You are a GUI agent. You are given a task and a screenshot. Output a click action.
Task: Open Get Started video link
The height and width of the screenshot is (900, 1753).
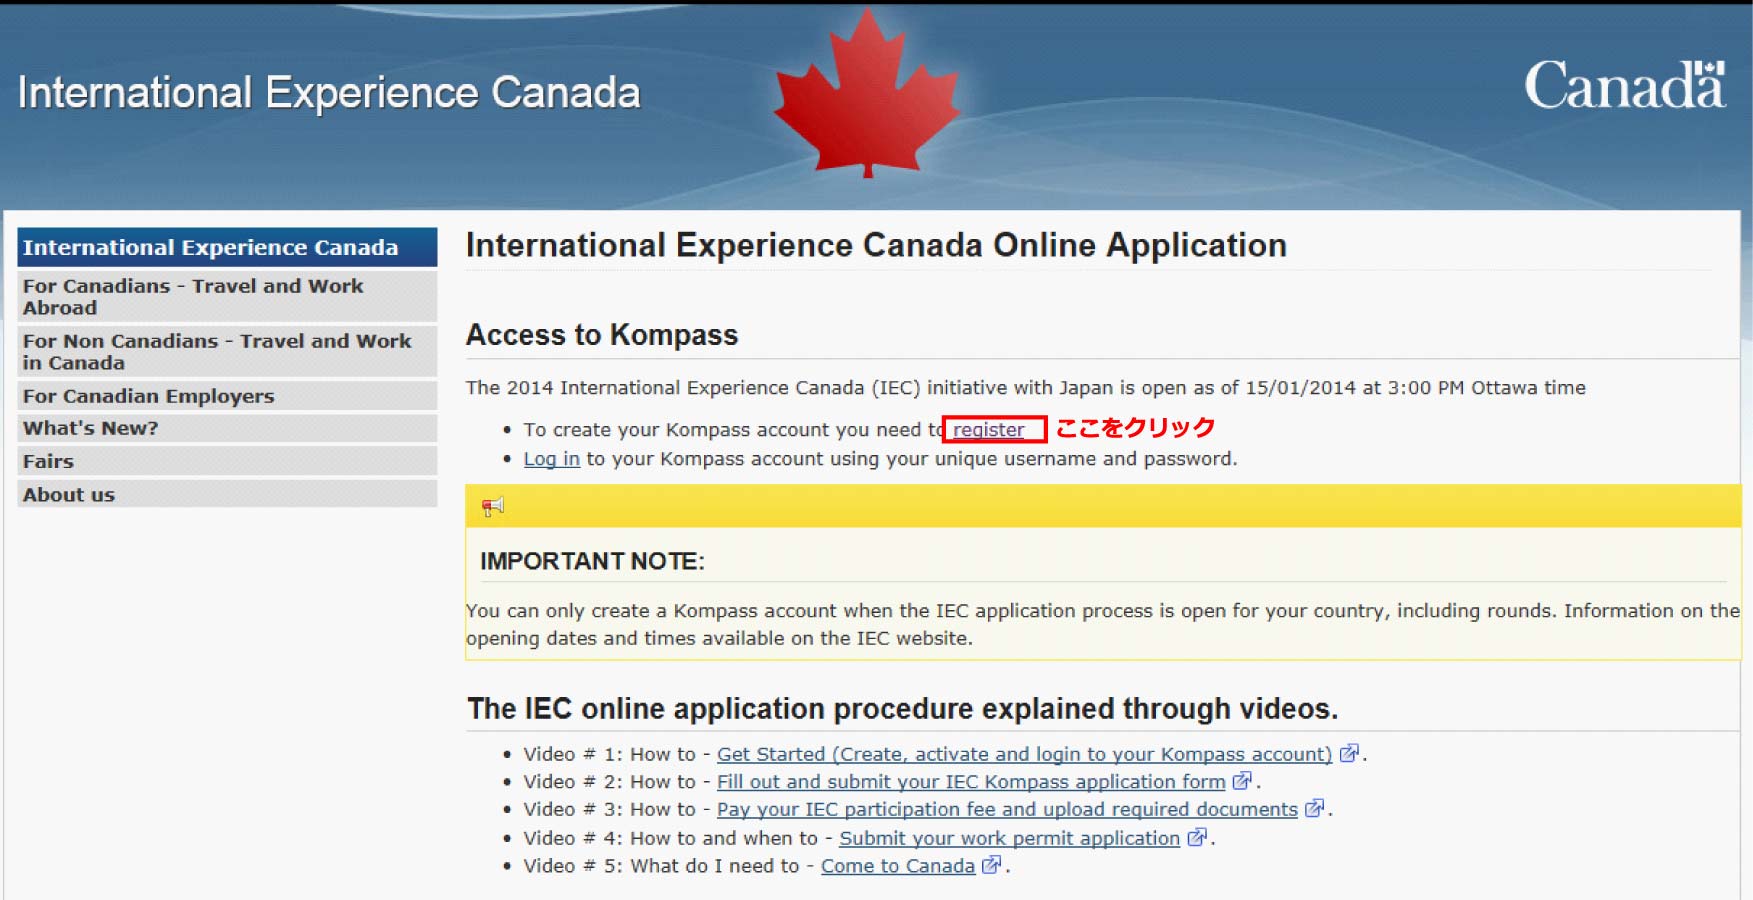pos(1024,754)
